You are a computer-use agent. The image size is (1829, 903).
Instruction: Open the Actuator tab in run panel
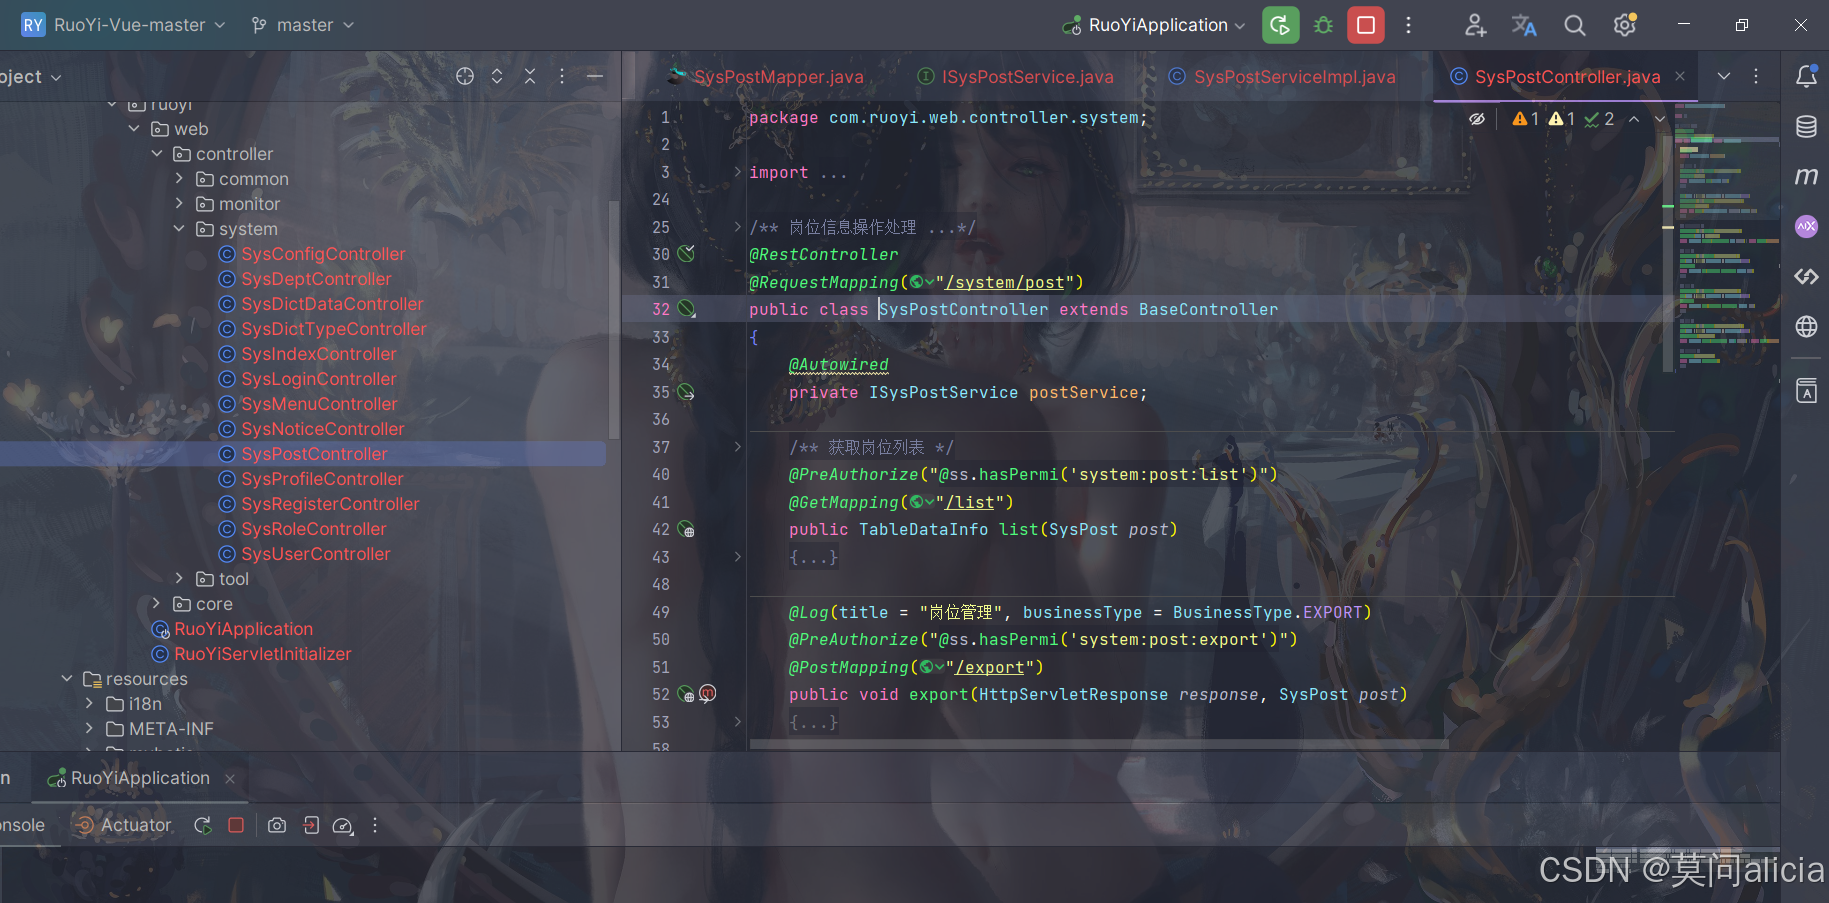[123, 825]
